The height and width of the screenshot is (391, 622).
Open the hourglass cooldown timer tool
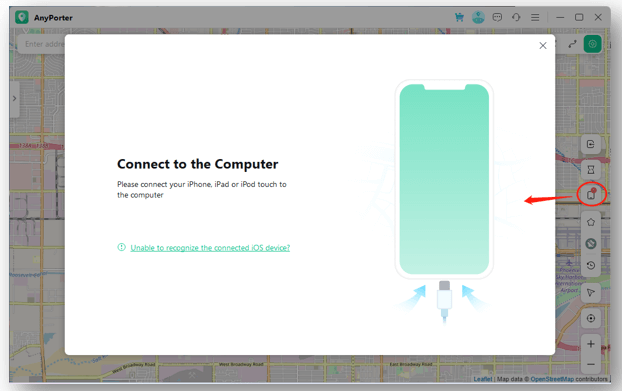coord(591,170)
